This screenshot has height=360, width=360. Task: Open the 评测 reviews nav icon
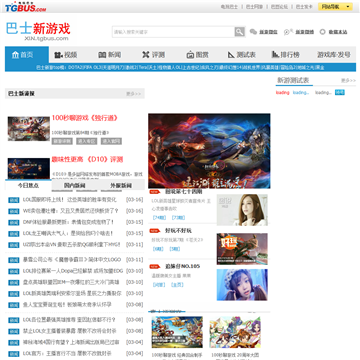[146, 55]
